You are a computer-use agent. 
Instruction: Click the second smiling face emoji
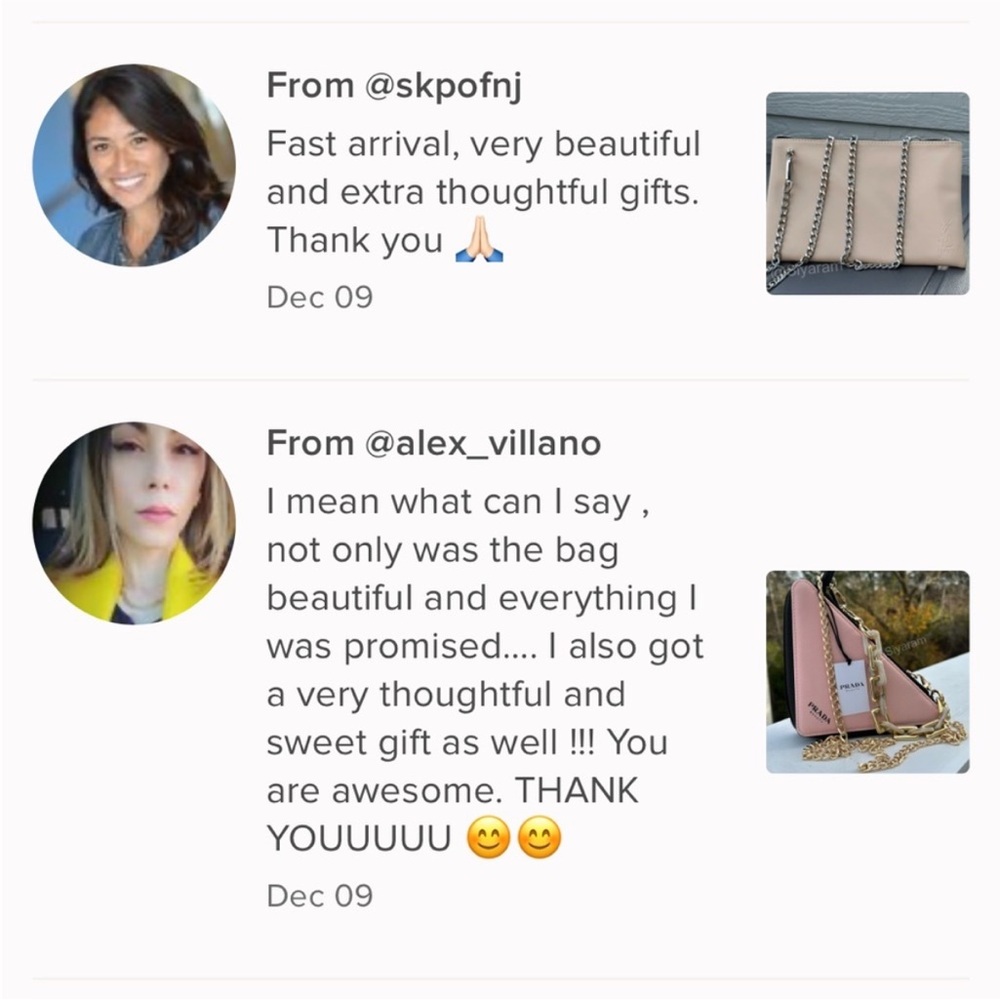[540, 839]
